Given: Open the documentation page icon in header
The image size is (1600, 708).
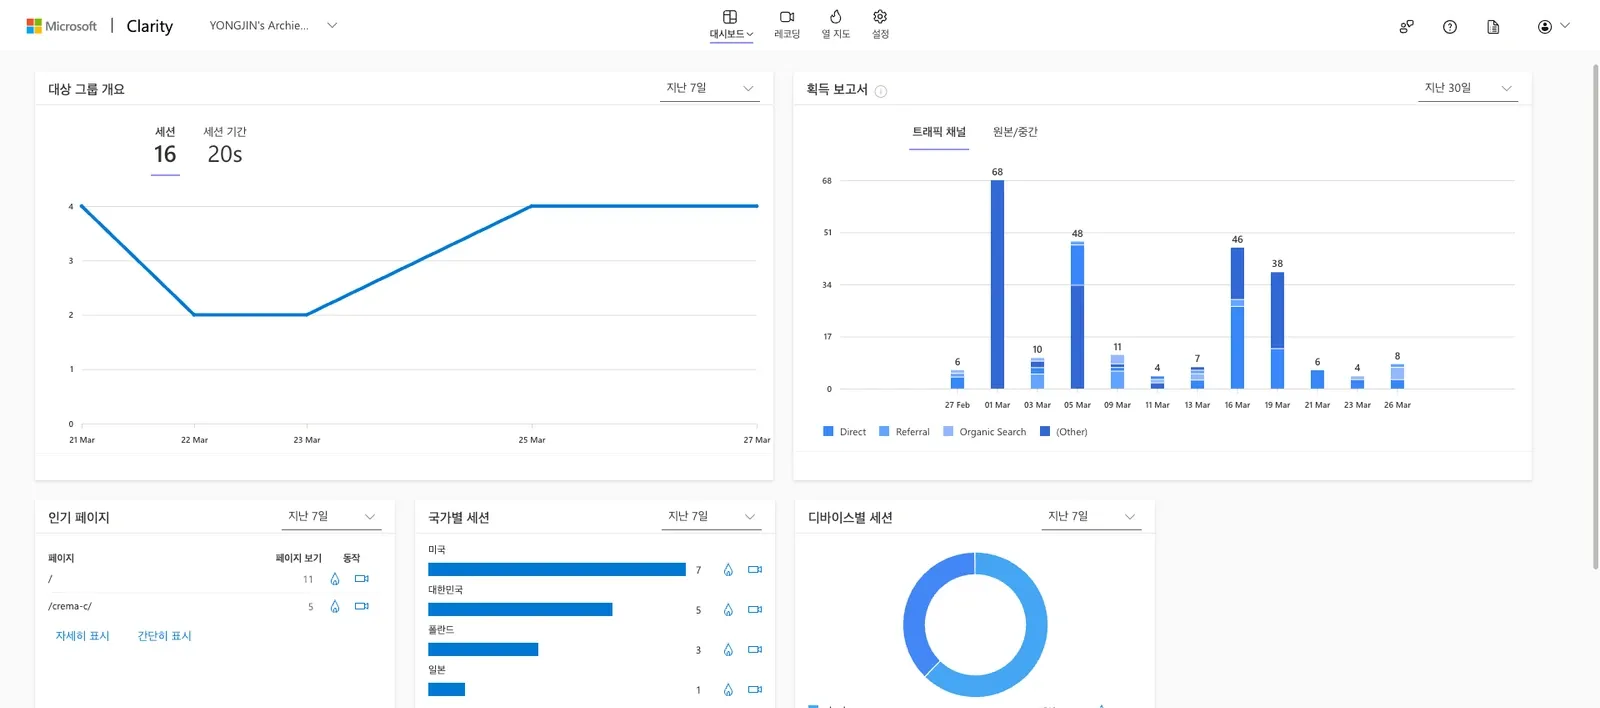Looking at the screenshot, I should pos(1493,27).
